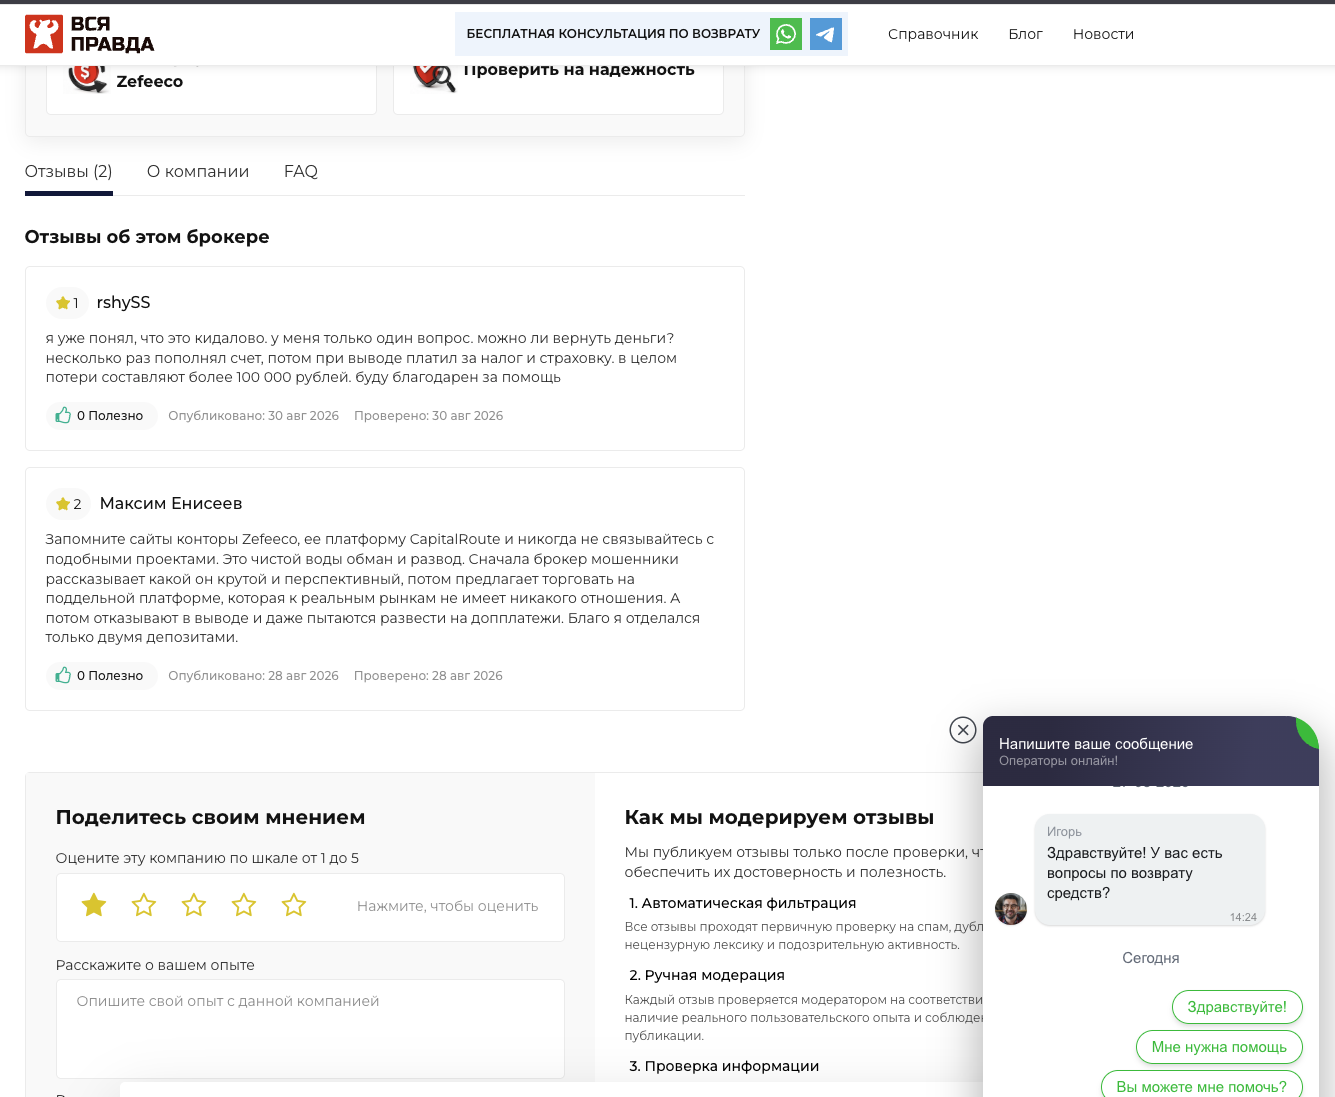Rate the company five stars
Screen dimensions: 1335x1097
click(294, 905)
